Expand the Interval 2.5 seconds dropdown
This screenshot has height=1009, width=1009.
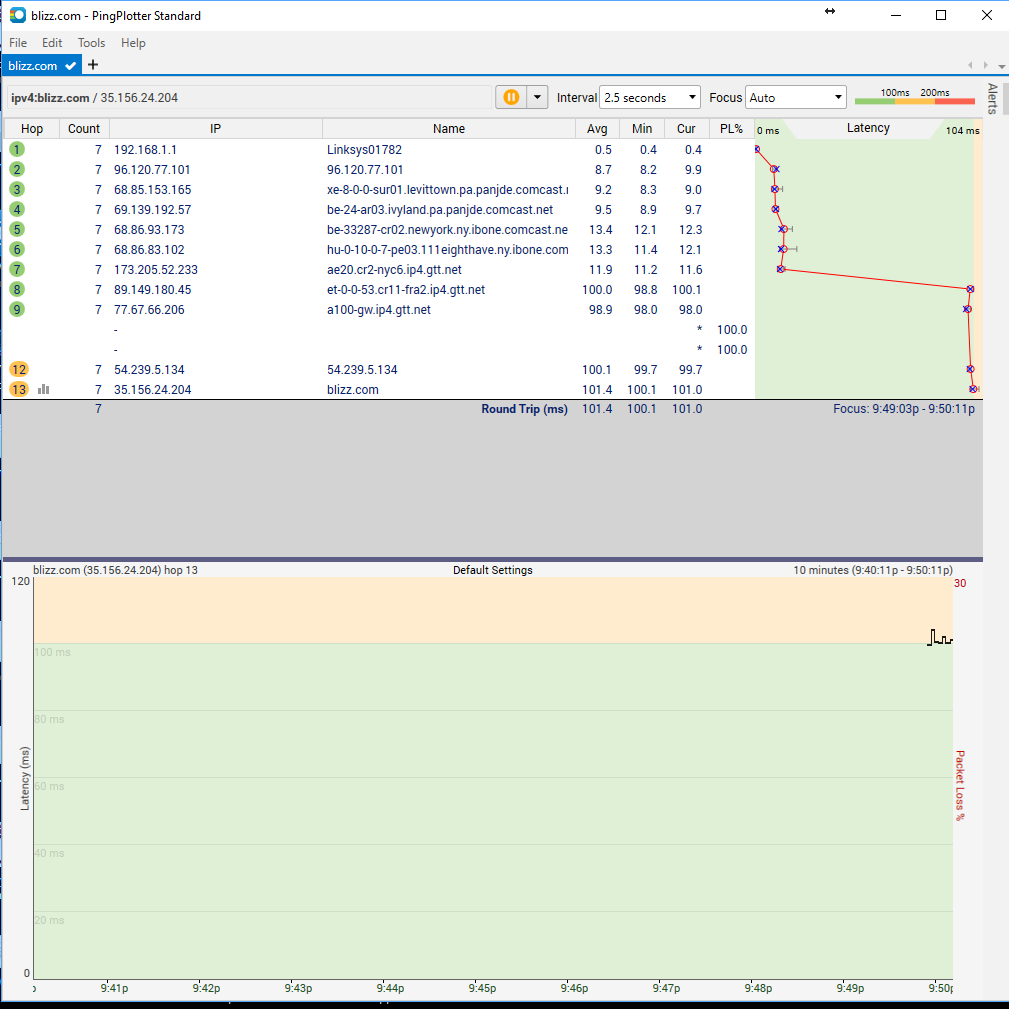point(650,98)
